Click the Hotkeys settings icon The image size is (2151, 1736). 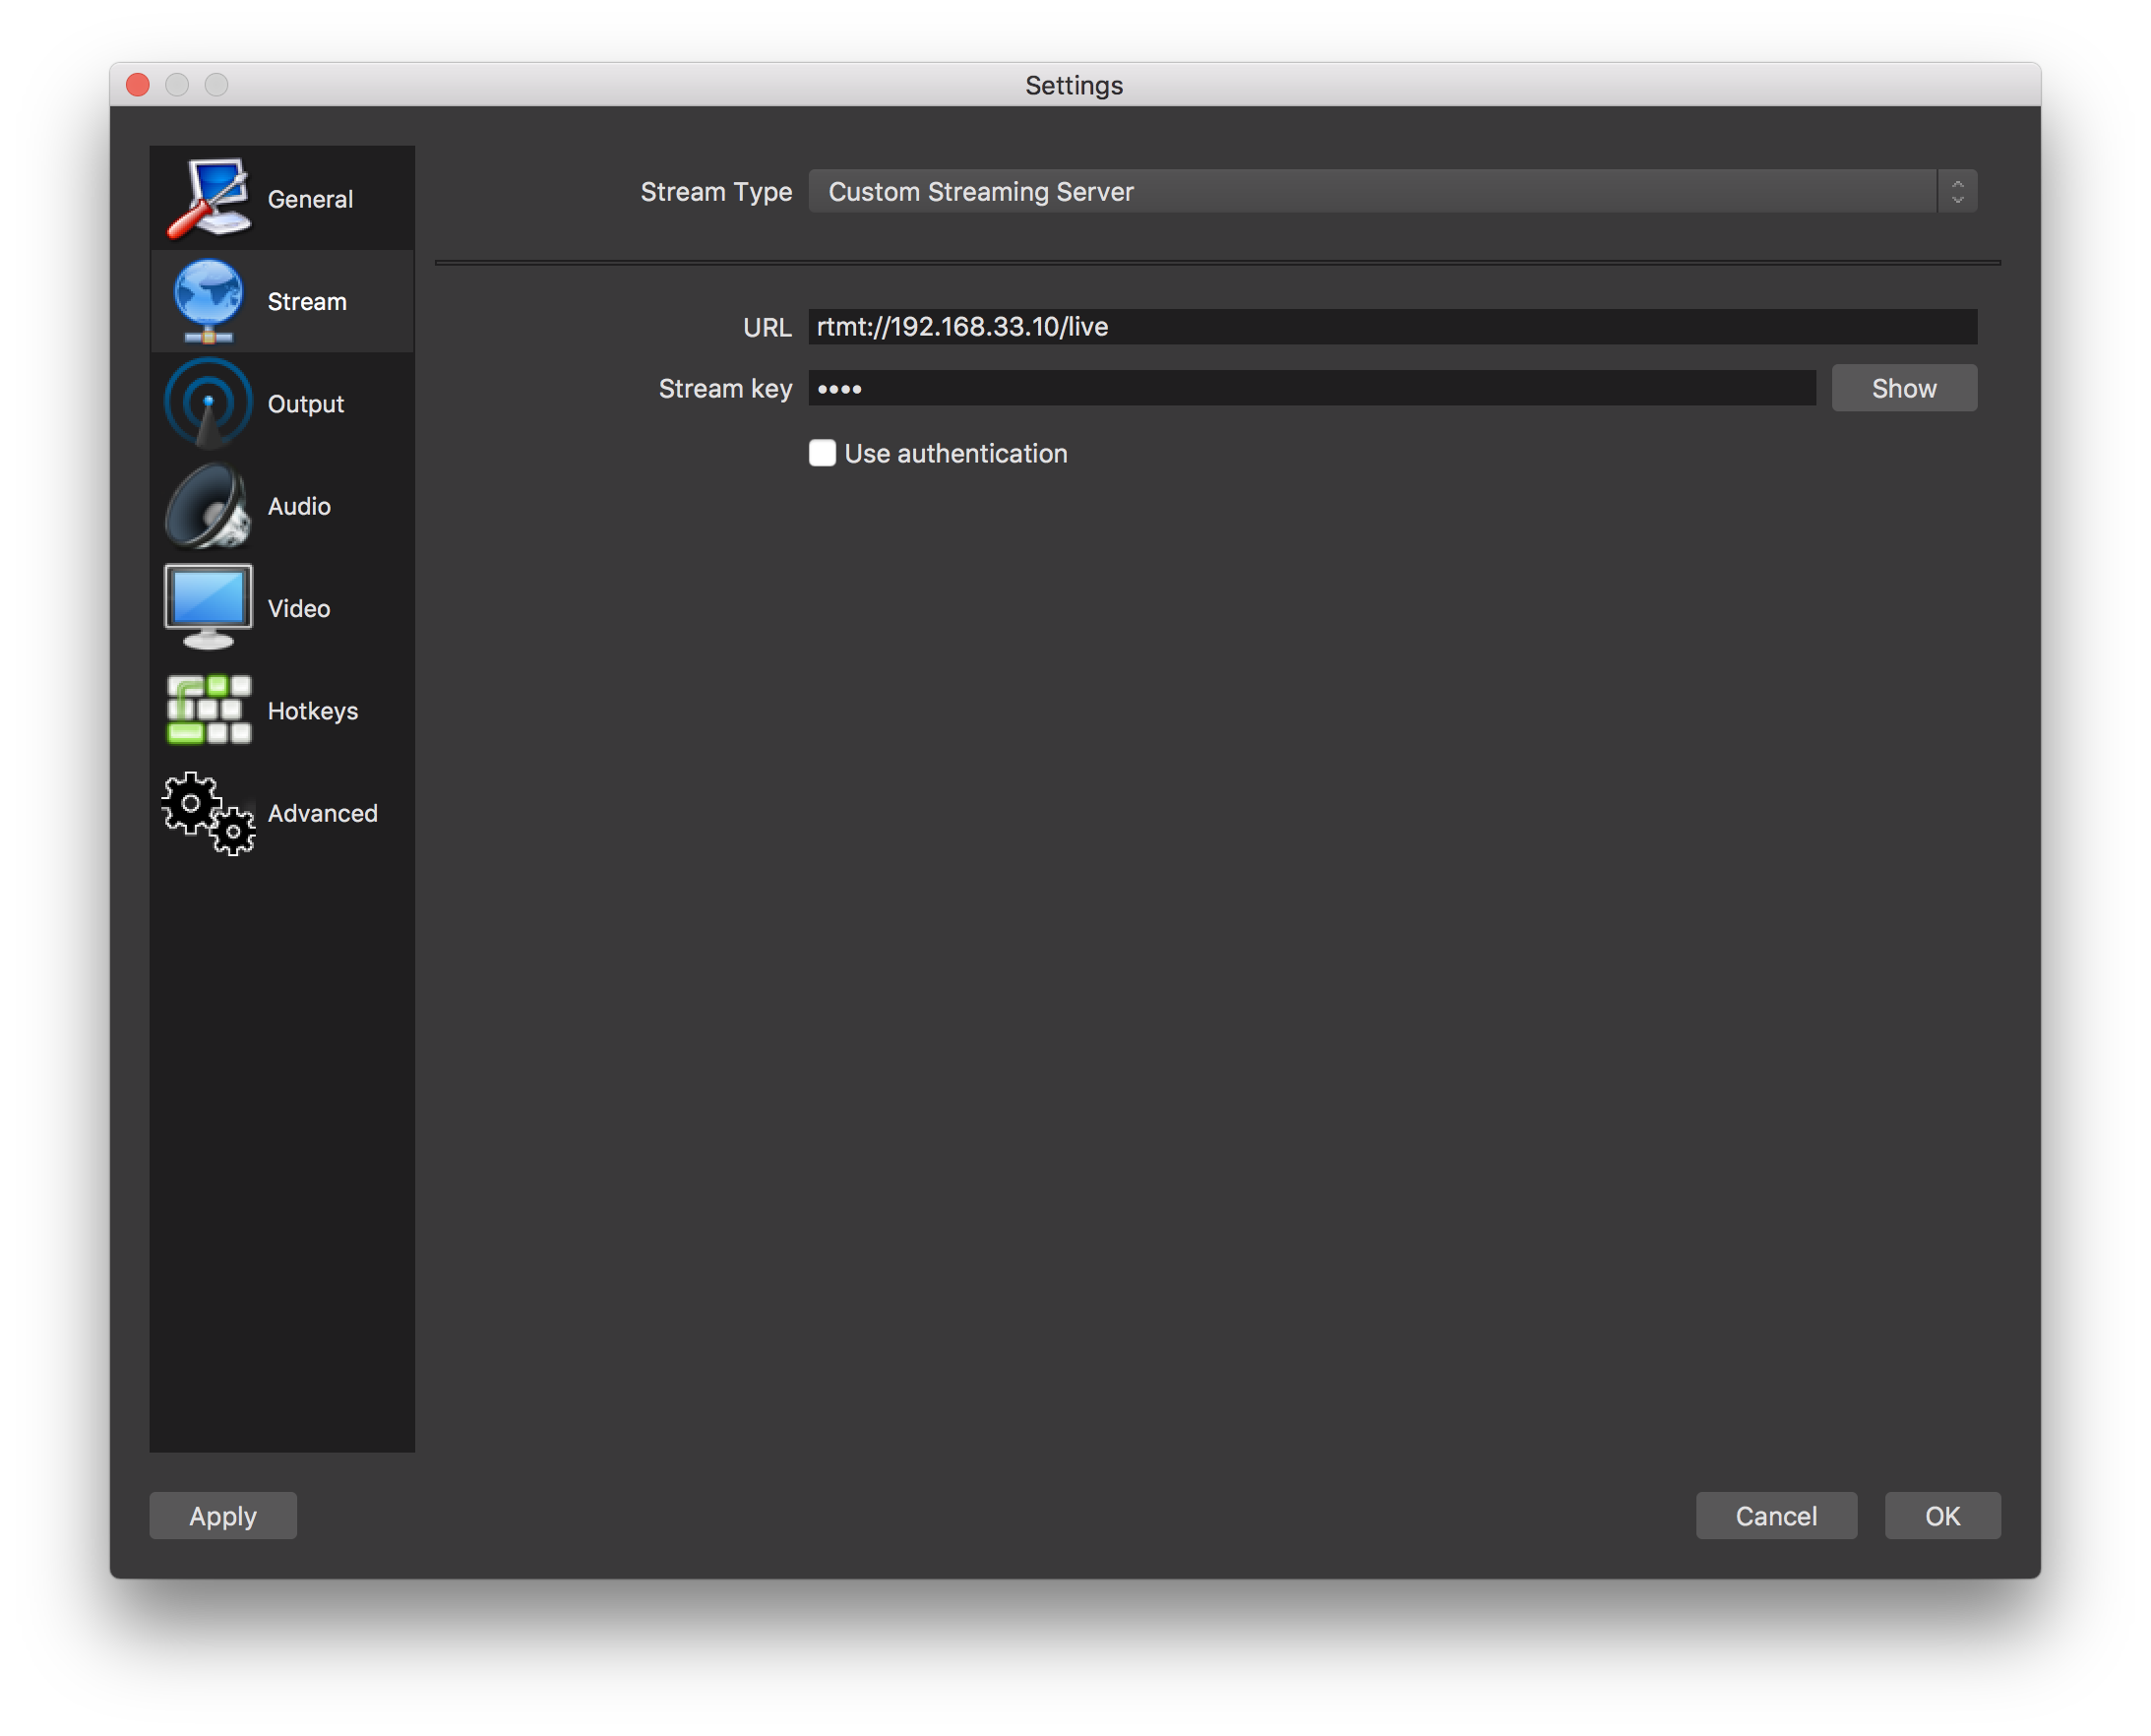pos(208,709)
